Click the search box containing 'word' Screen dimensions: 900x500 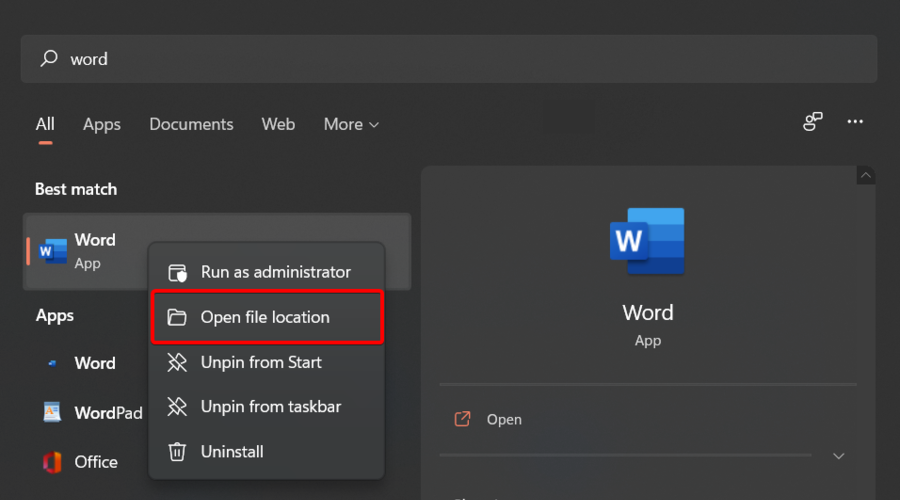[449, 59]
